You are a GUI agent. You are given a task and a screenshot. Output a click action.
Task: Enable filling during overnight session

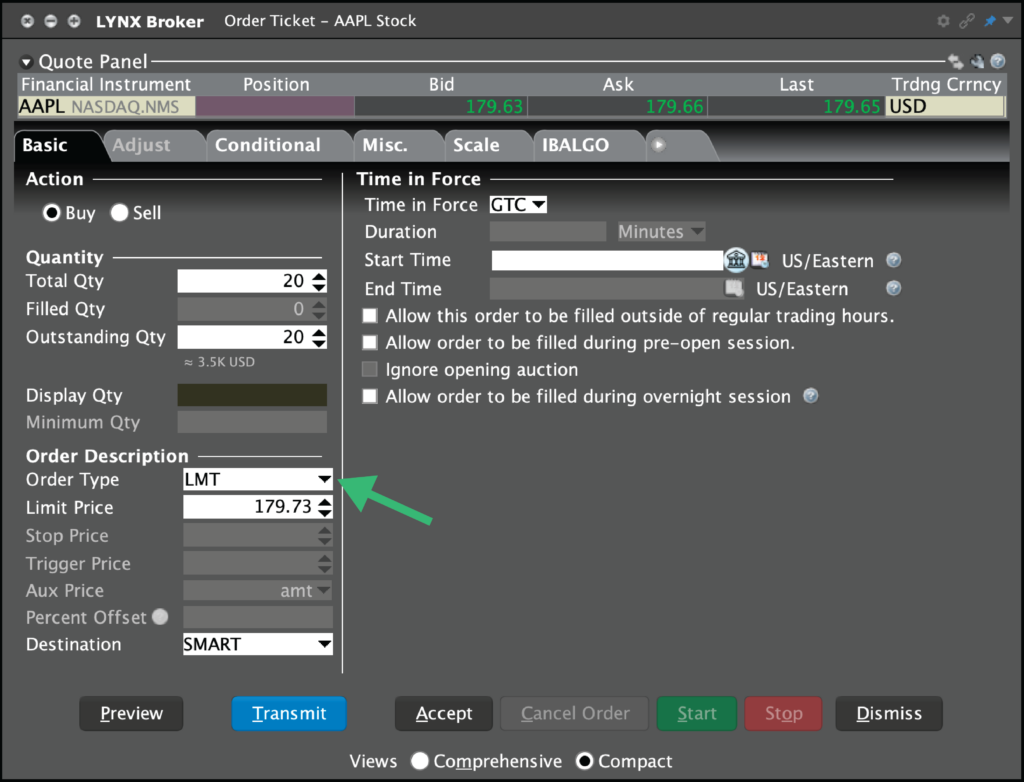[370, 397]
